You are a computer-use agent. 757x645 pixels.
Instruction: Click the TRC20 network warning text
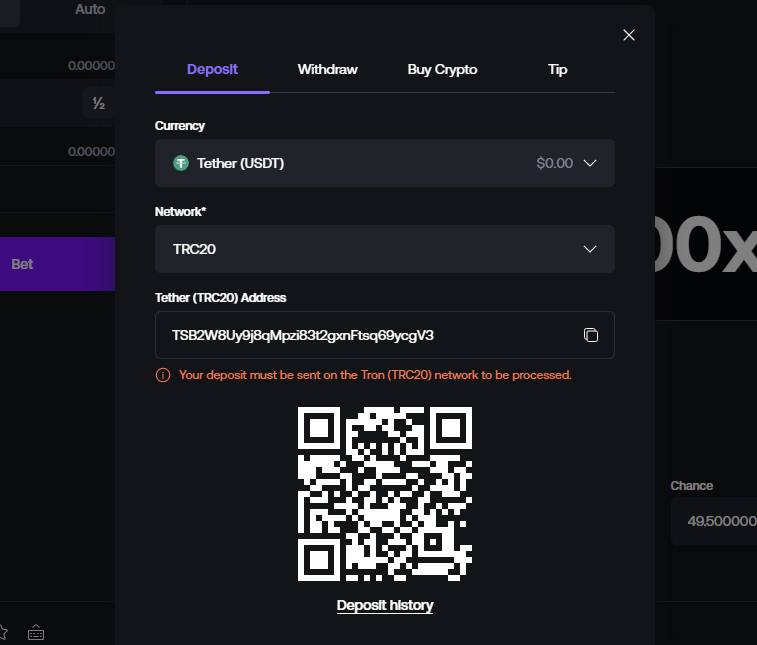[x=375, y=375]
